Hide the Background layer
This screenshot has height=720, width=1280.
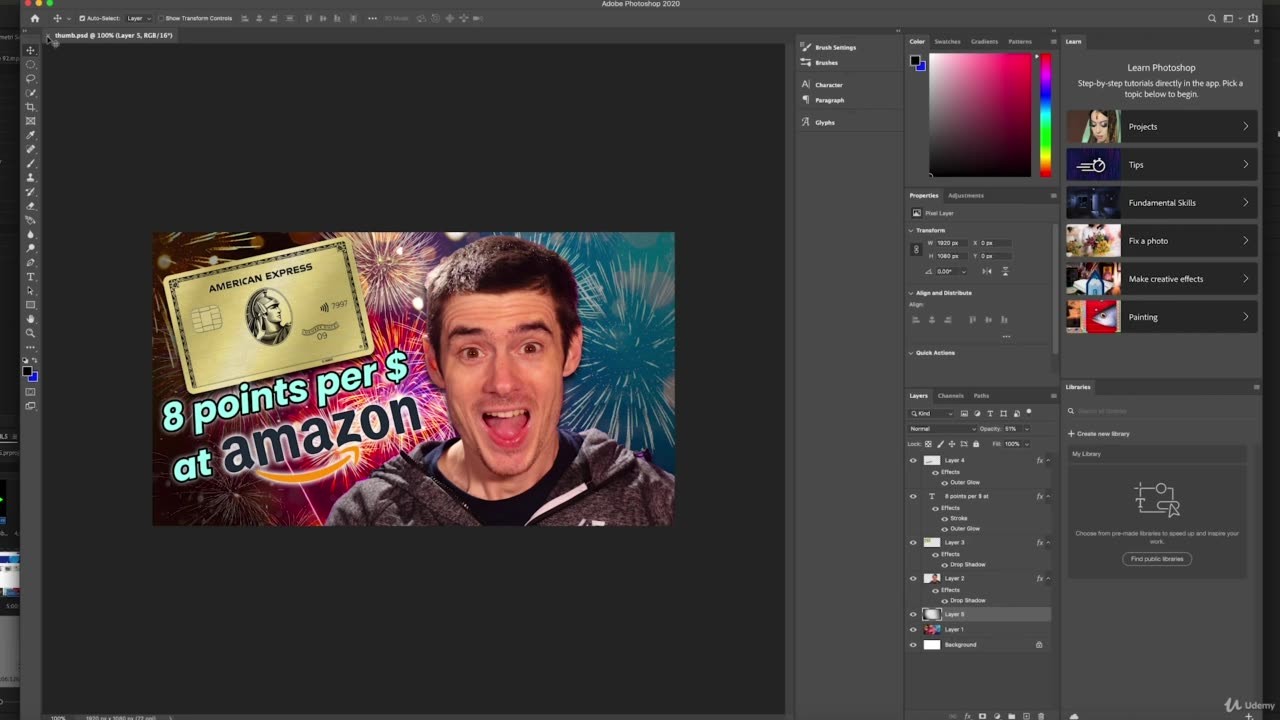913,645
